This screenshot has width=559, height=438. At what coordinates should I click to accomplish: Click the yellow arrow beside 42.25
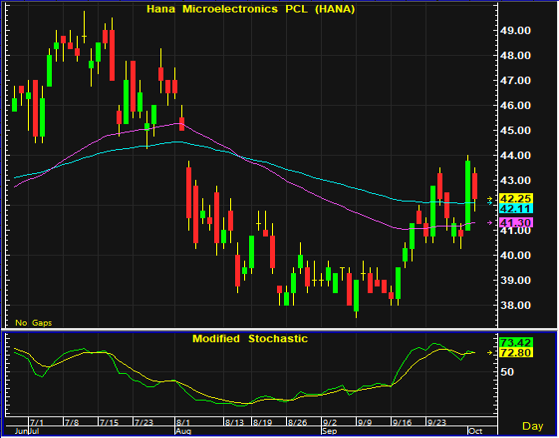tap(490, 198)
